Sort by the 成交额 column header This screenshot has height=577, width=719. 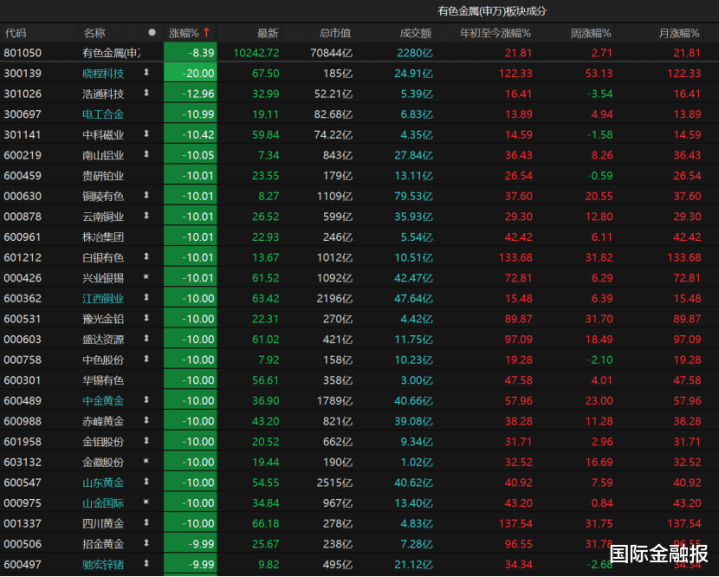click(x=416, y=33)
